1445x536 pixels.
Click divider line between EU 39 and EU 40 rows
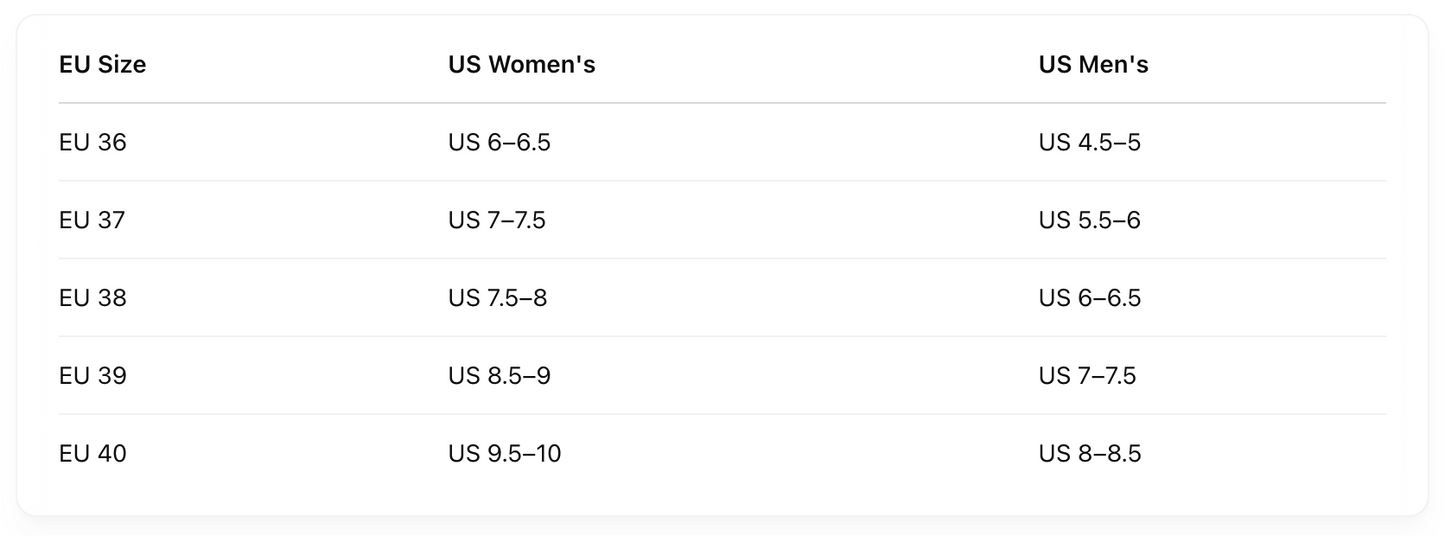point(722,414)
